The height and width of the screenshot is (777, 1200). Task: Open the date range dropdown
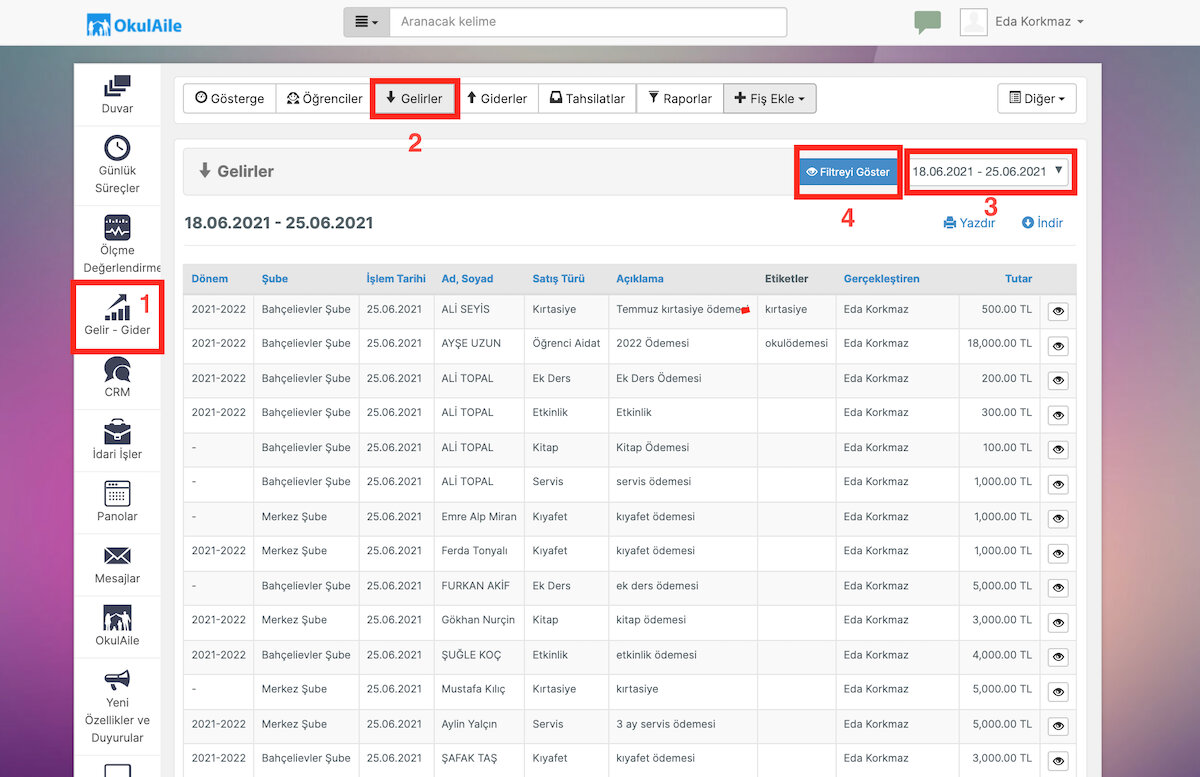(x=988, y=171)
